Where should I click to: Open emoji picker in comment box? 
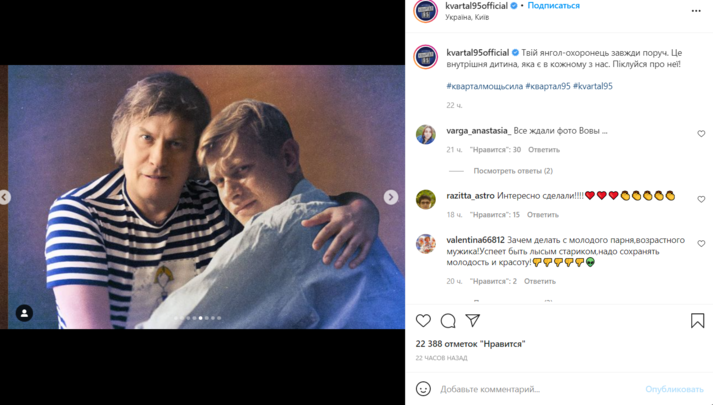coord(423,389)
